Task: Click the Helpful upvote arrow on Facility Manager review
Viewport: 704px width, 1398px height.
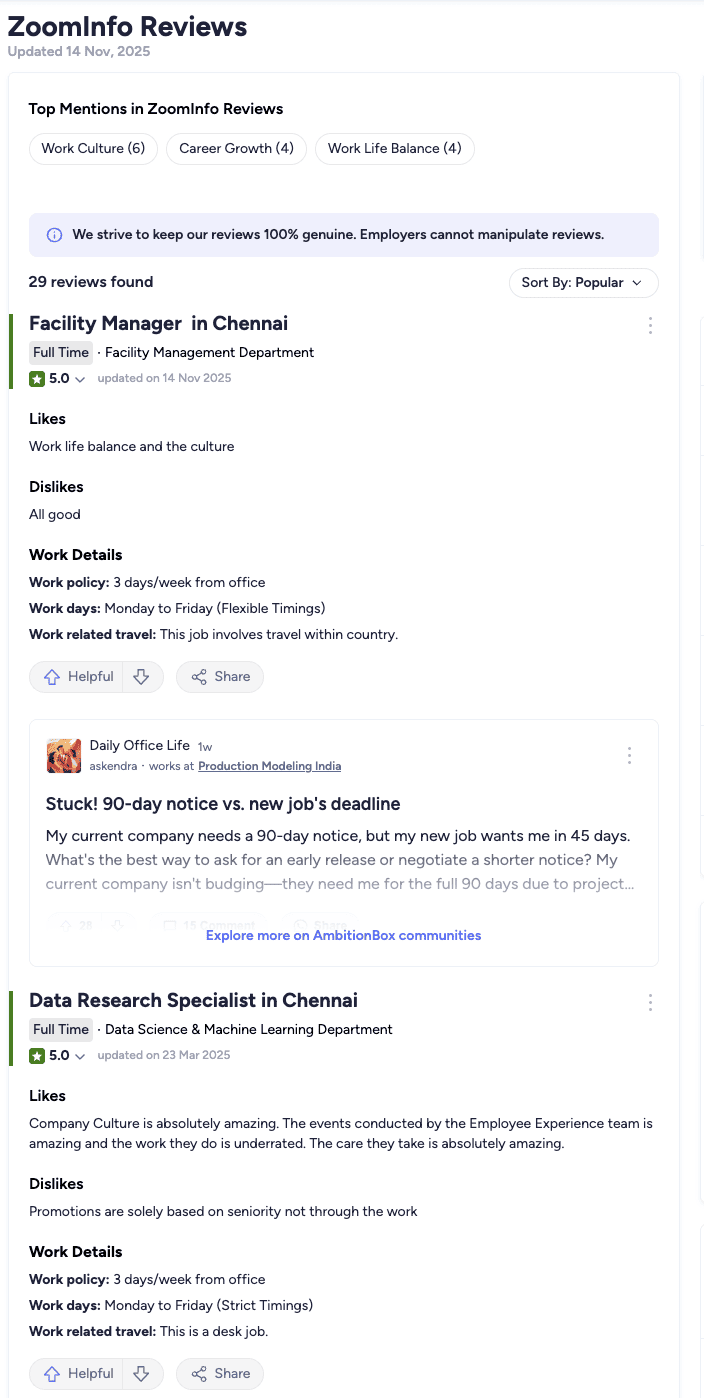Action: (x=53, y=676)
